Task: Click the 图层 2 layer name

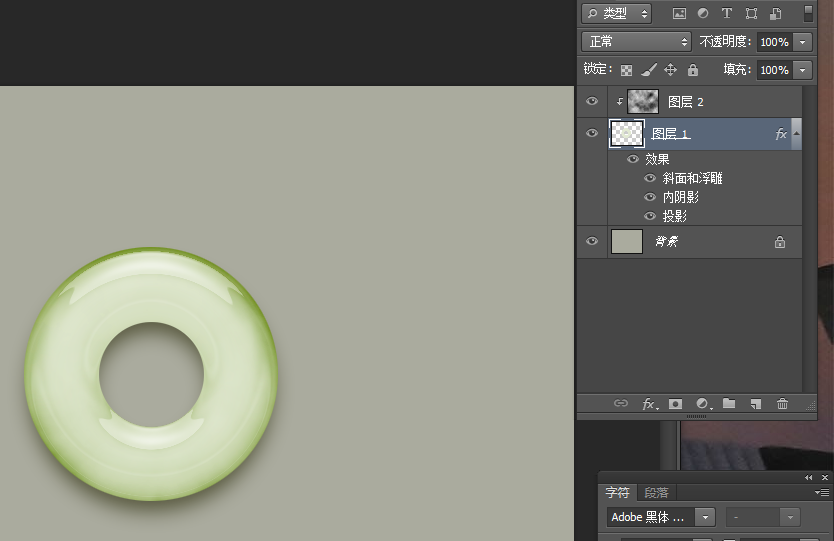Action: (x=686, y=102)
